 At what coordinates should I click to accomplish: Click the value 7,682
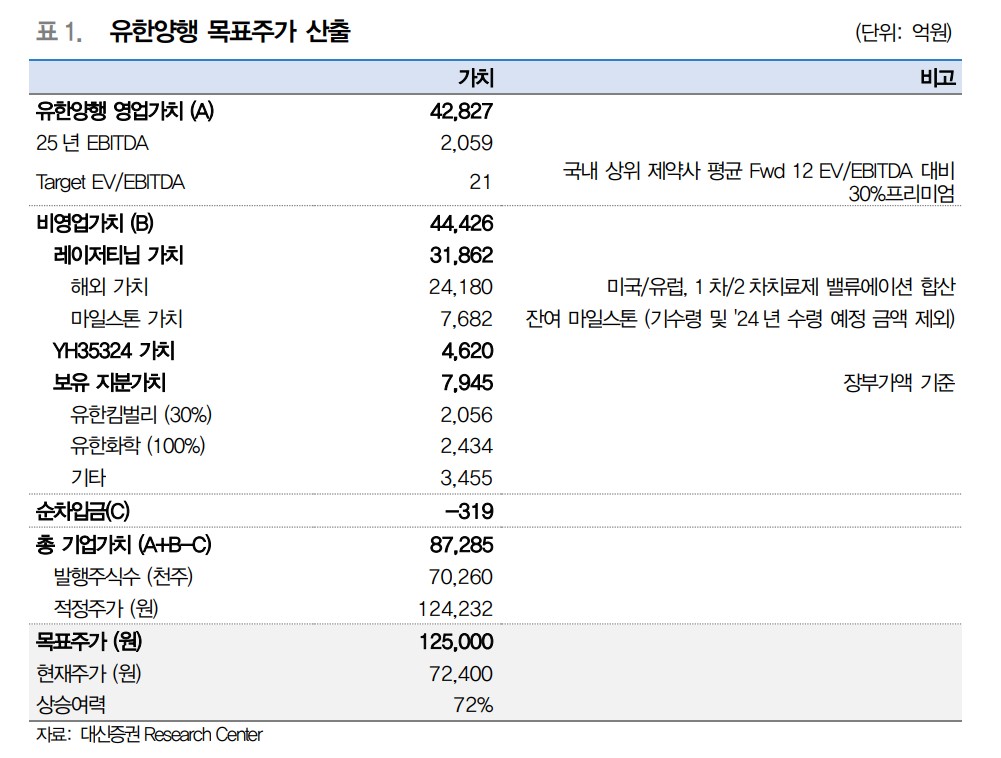[x=466, y=319]
